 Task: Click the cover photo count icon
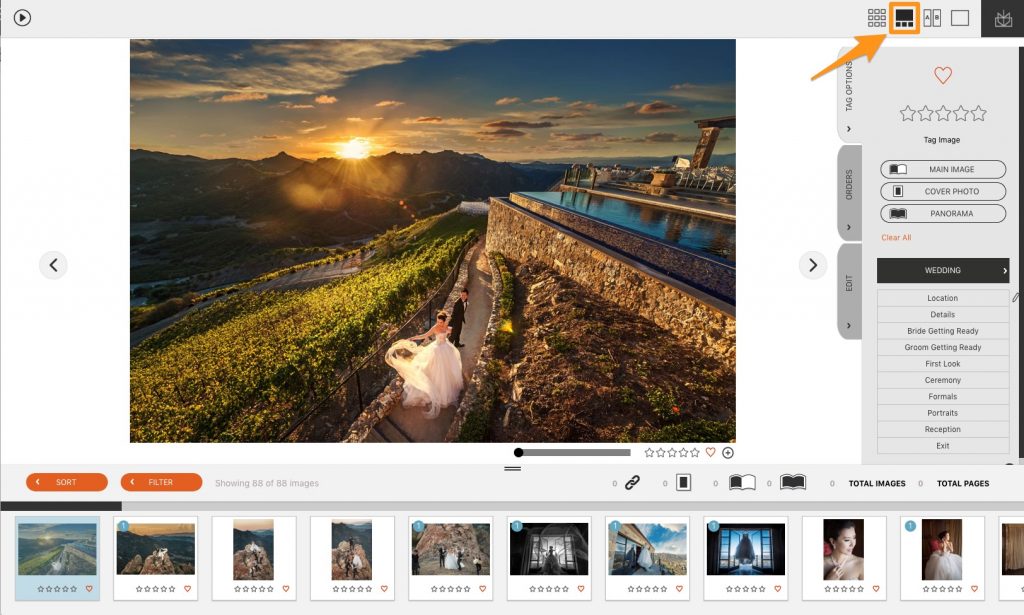click(683, 482)
